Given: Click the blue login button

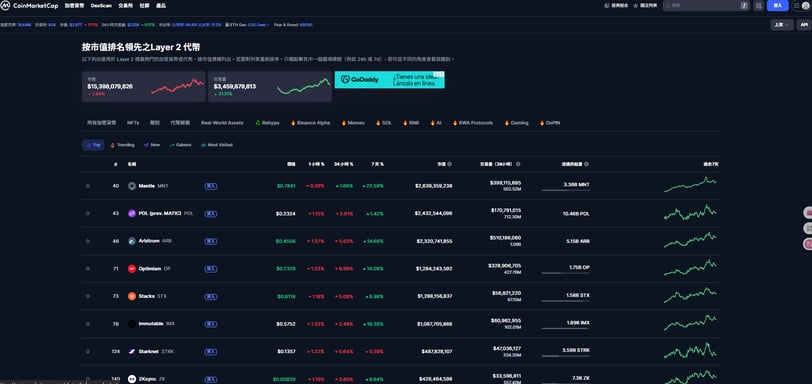Looking at the screenshot, I should (x=778, y=5).
